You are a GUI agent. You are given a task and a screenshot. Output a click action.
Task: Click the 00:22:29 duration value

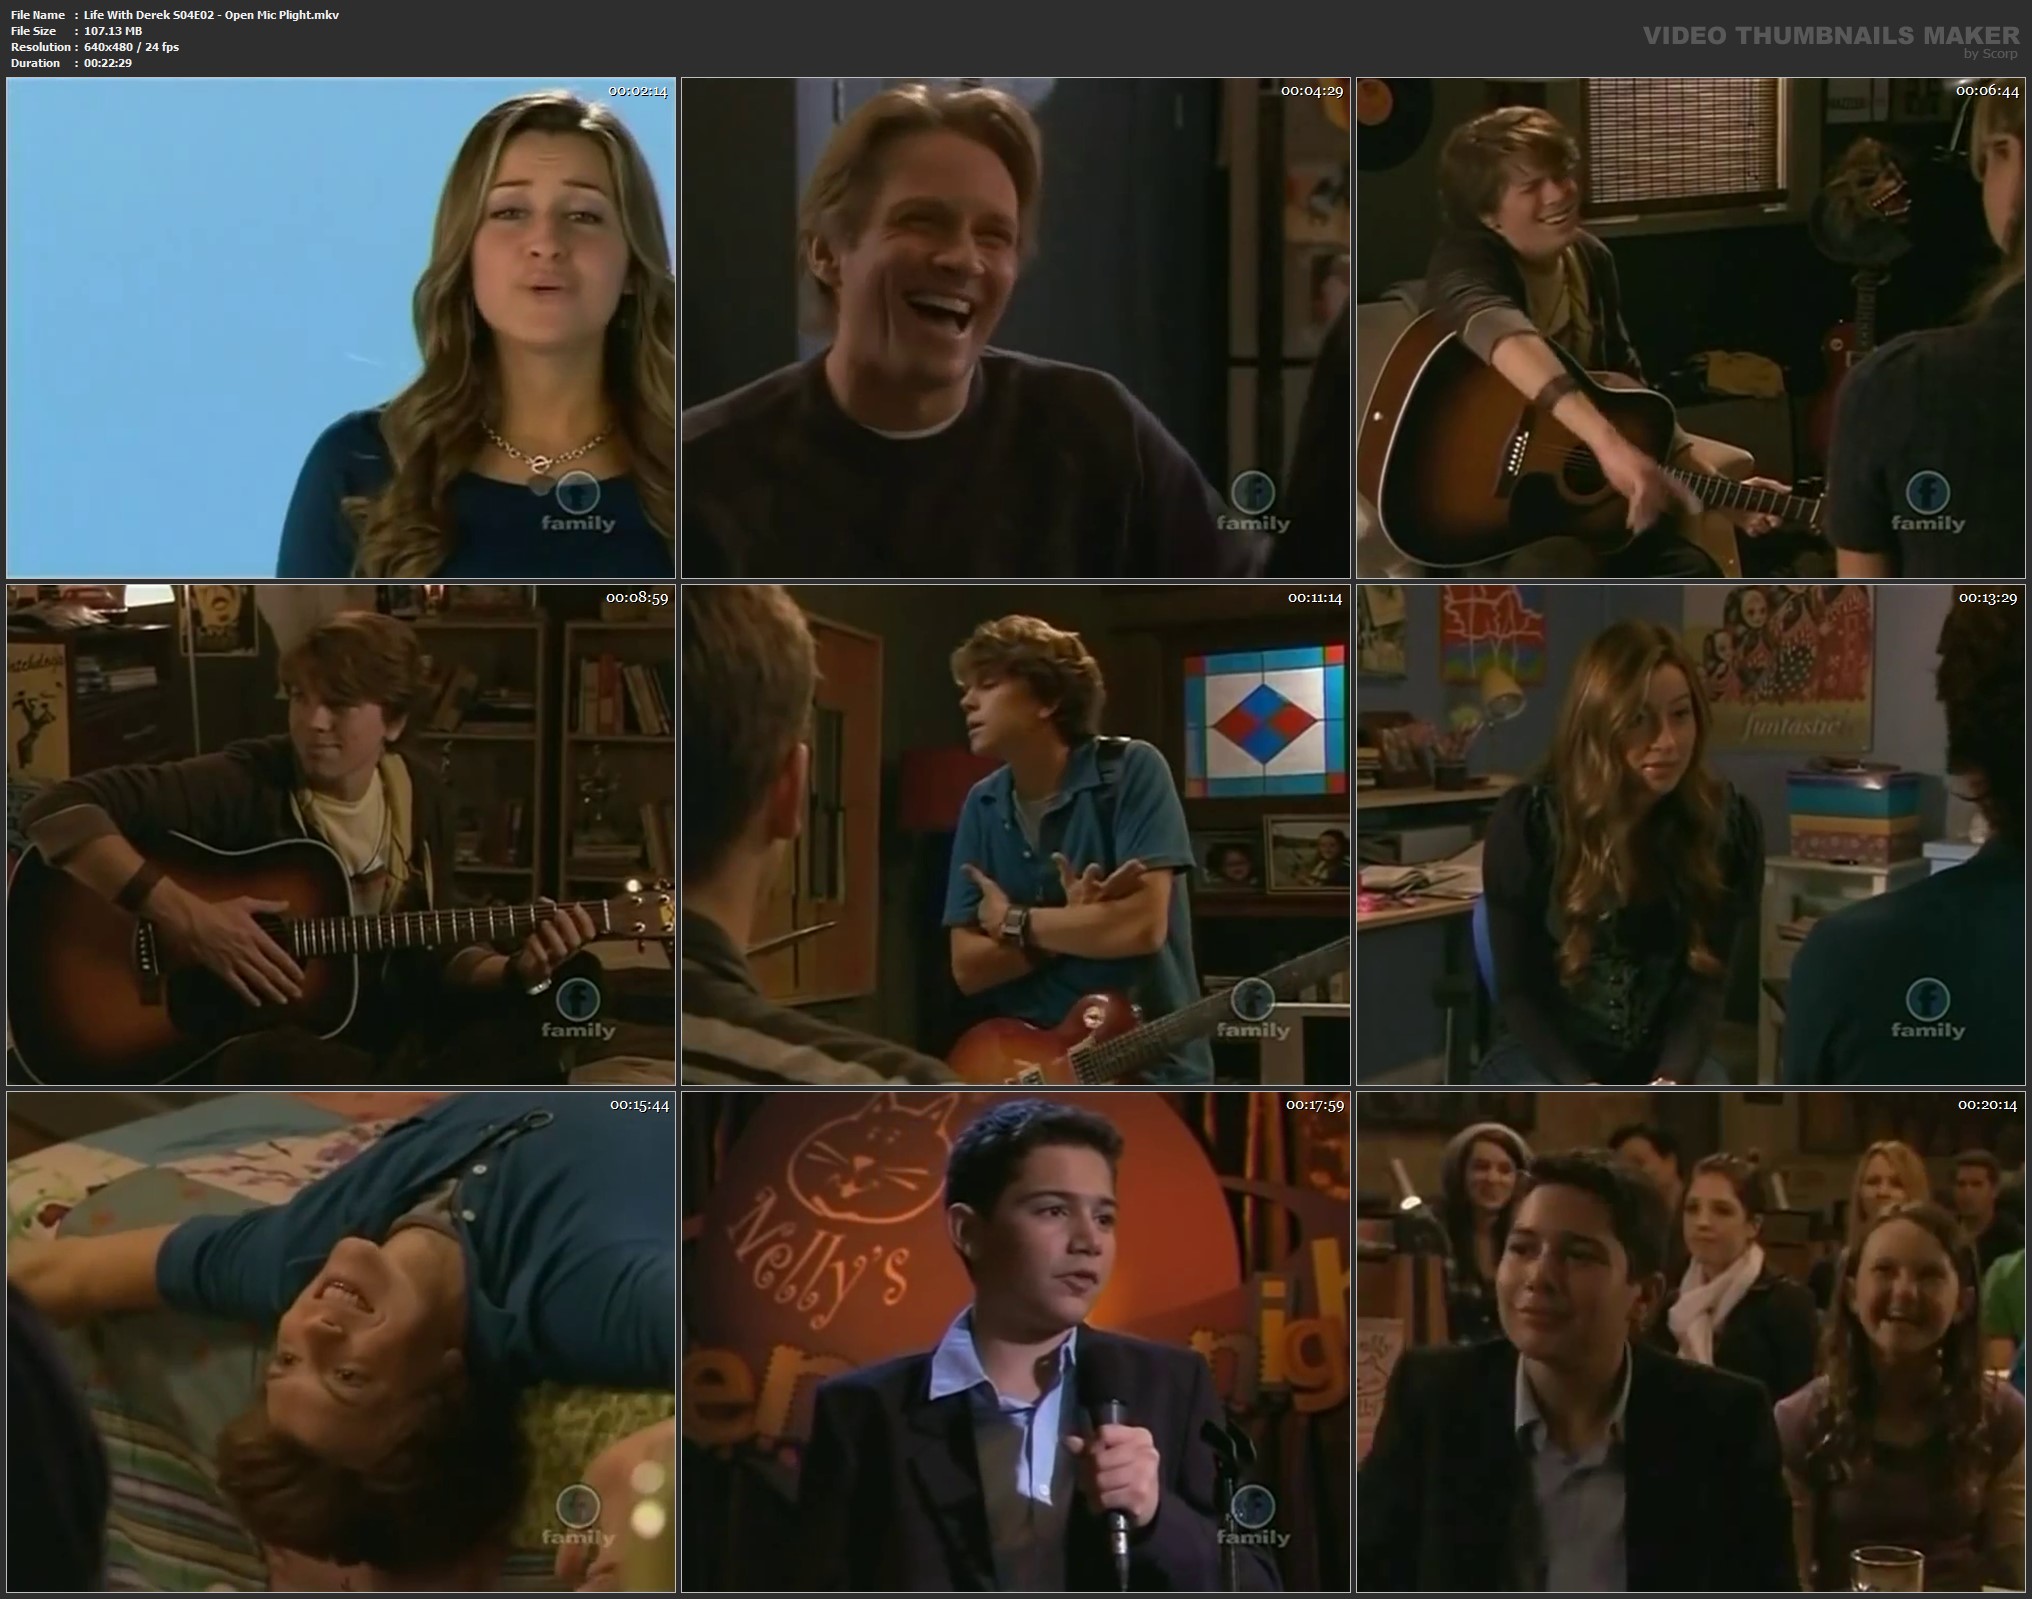pyautogui.click(x=108, y=63)
